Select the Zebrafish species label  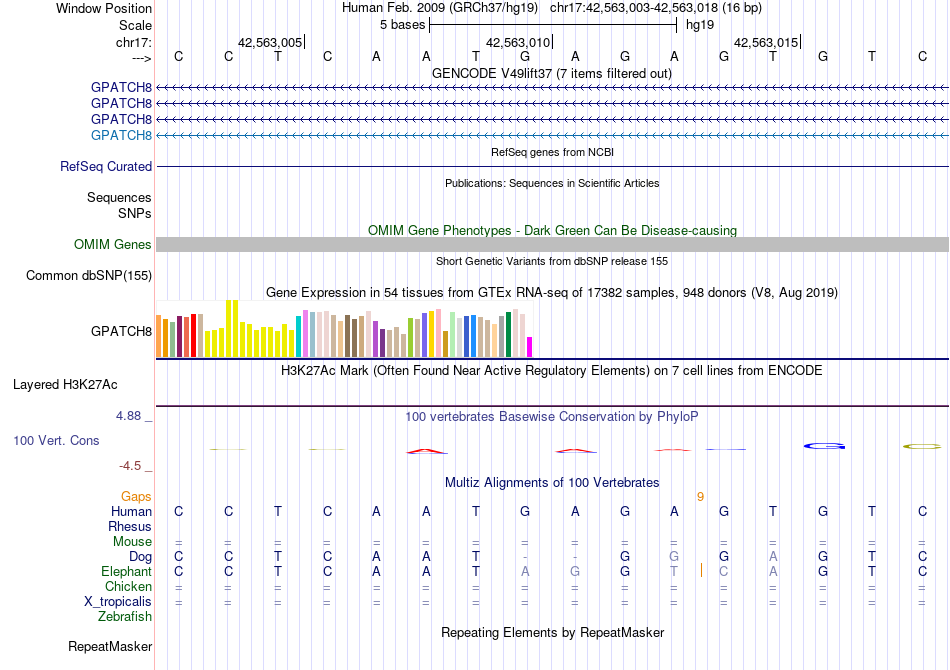click(x=125, y=617)
